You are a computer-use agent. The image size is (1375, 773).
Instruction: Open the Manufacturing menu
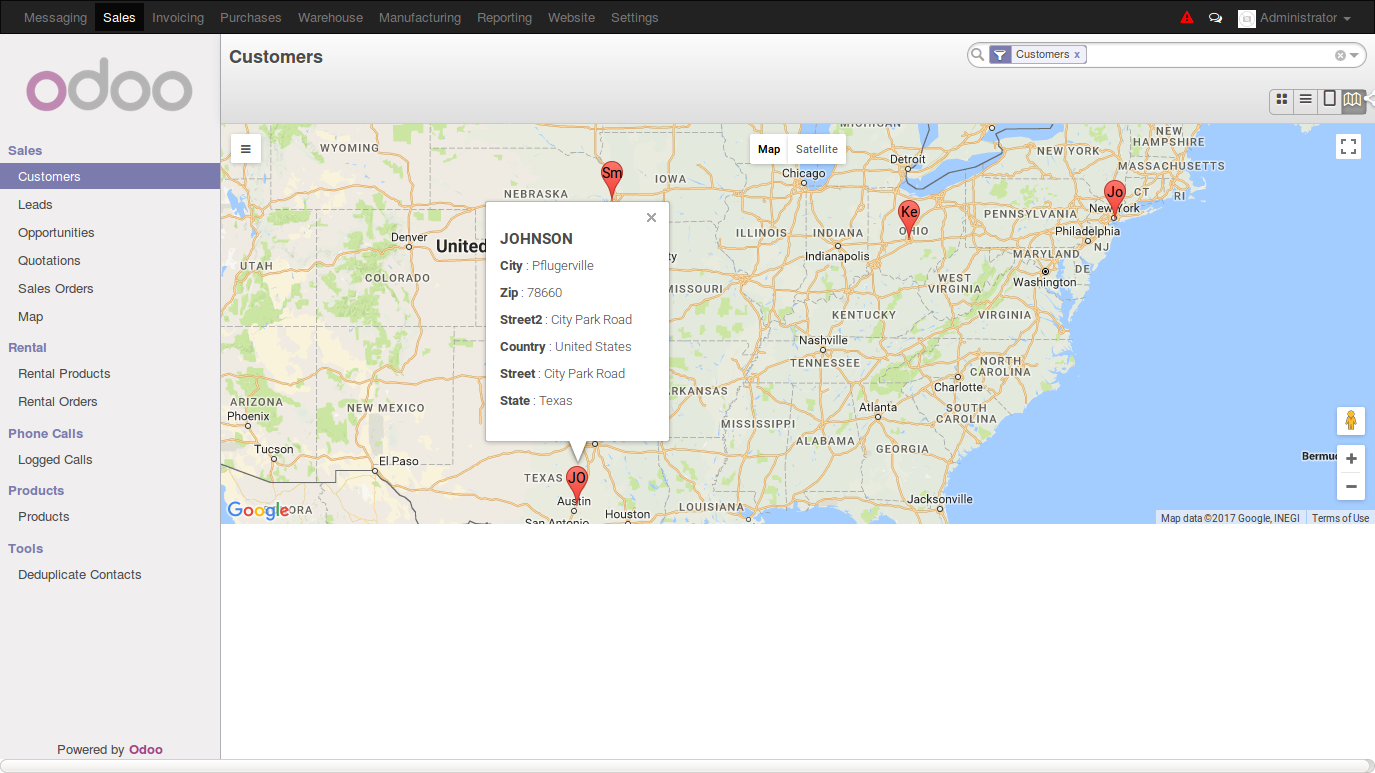(420, 18)
